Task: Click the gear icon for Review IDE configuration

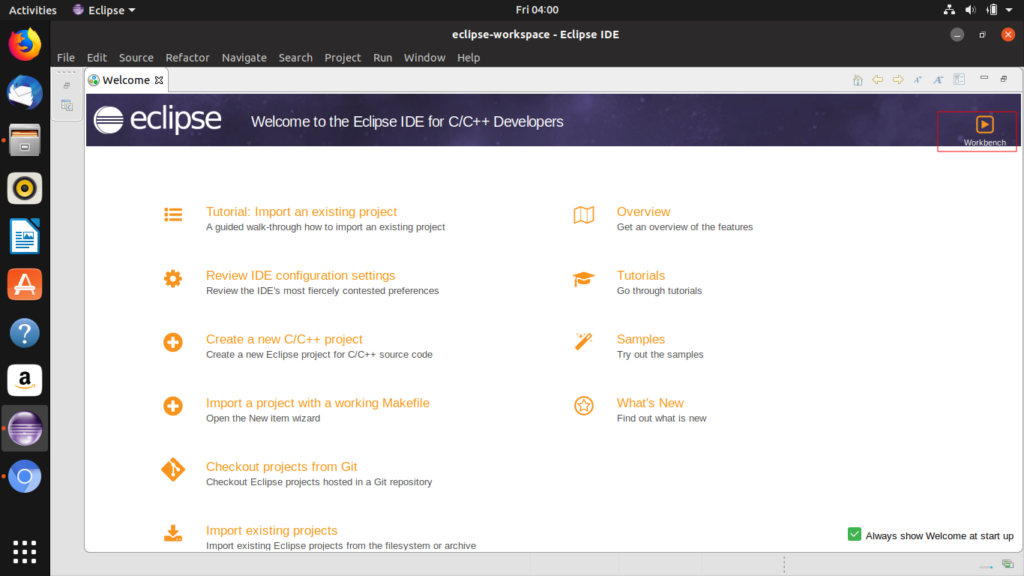Action: tap(173, 279)
